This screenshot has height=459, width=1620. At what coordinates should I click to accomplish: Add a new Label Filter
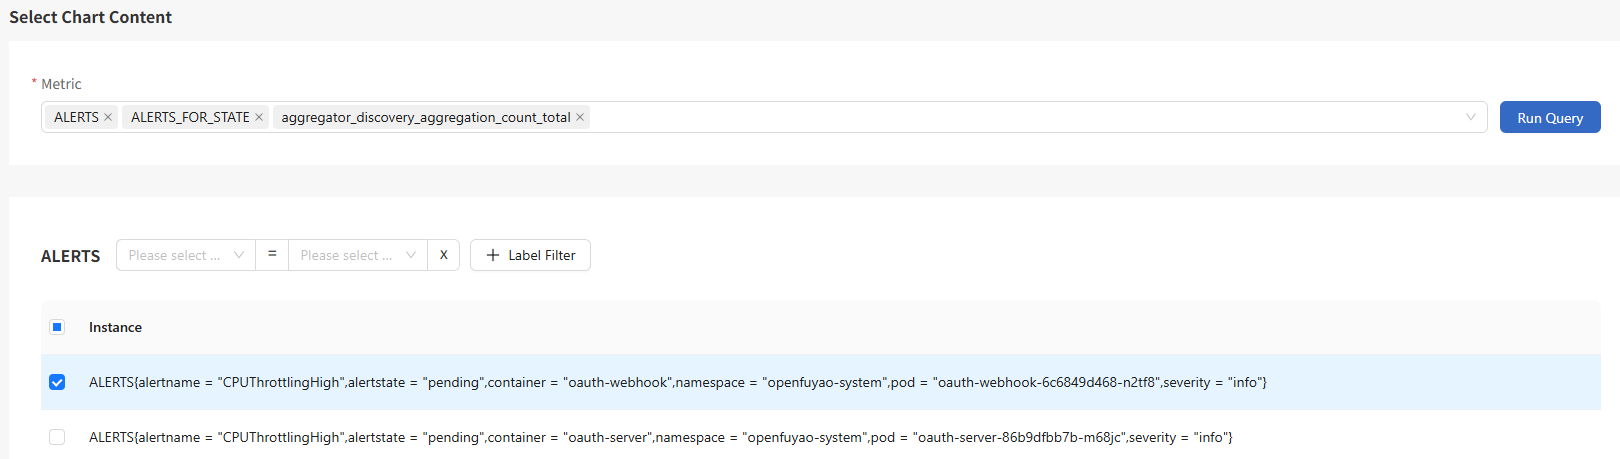click(x=530, y=255)
